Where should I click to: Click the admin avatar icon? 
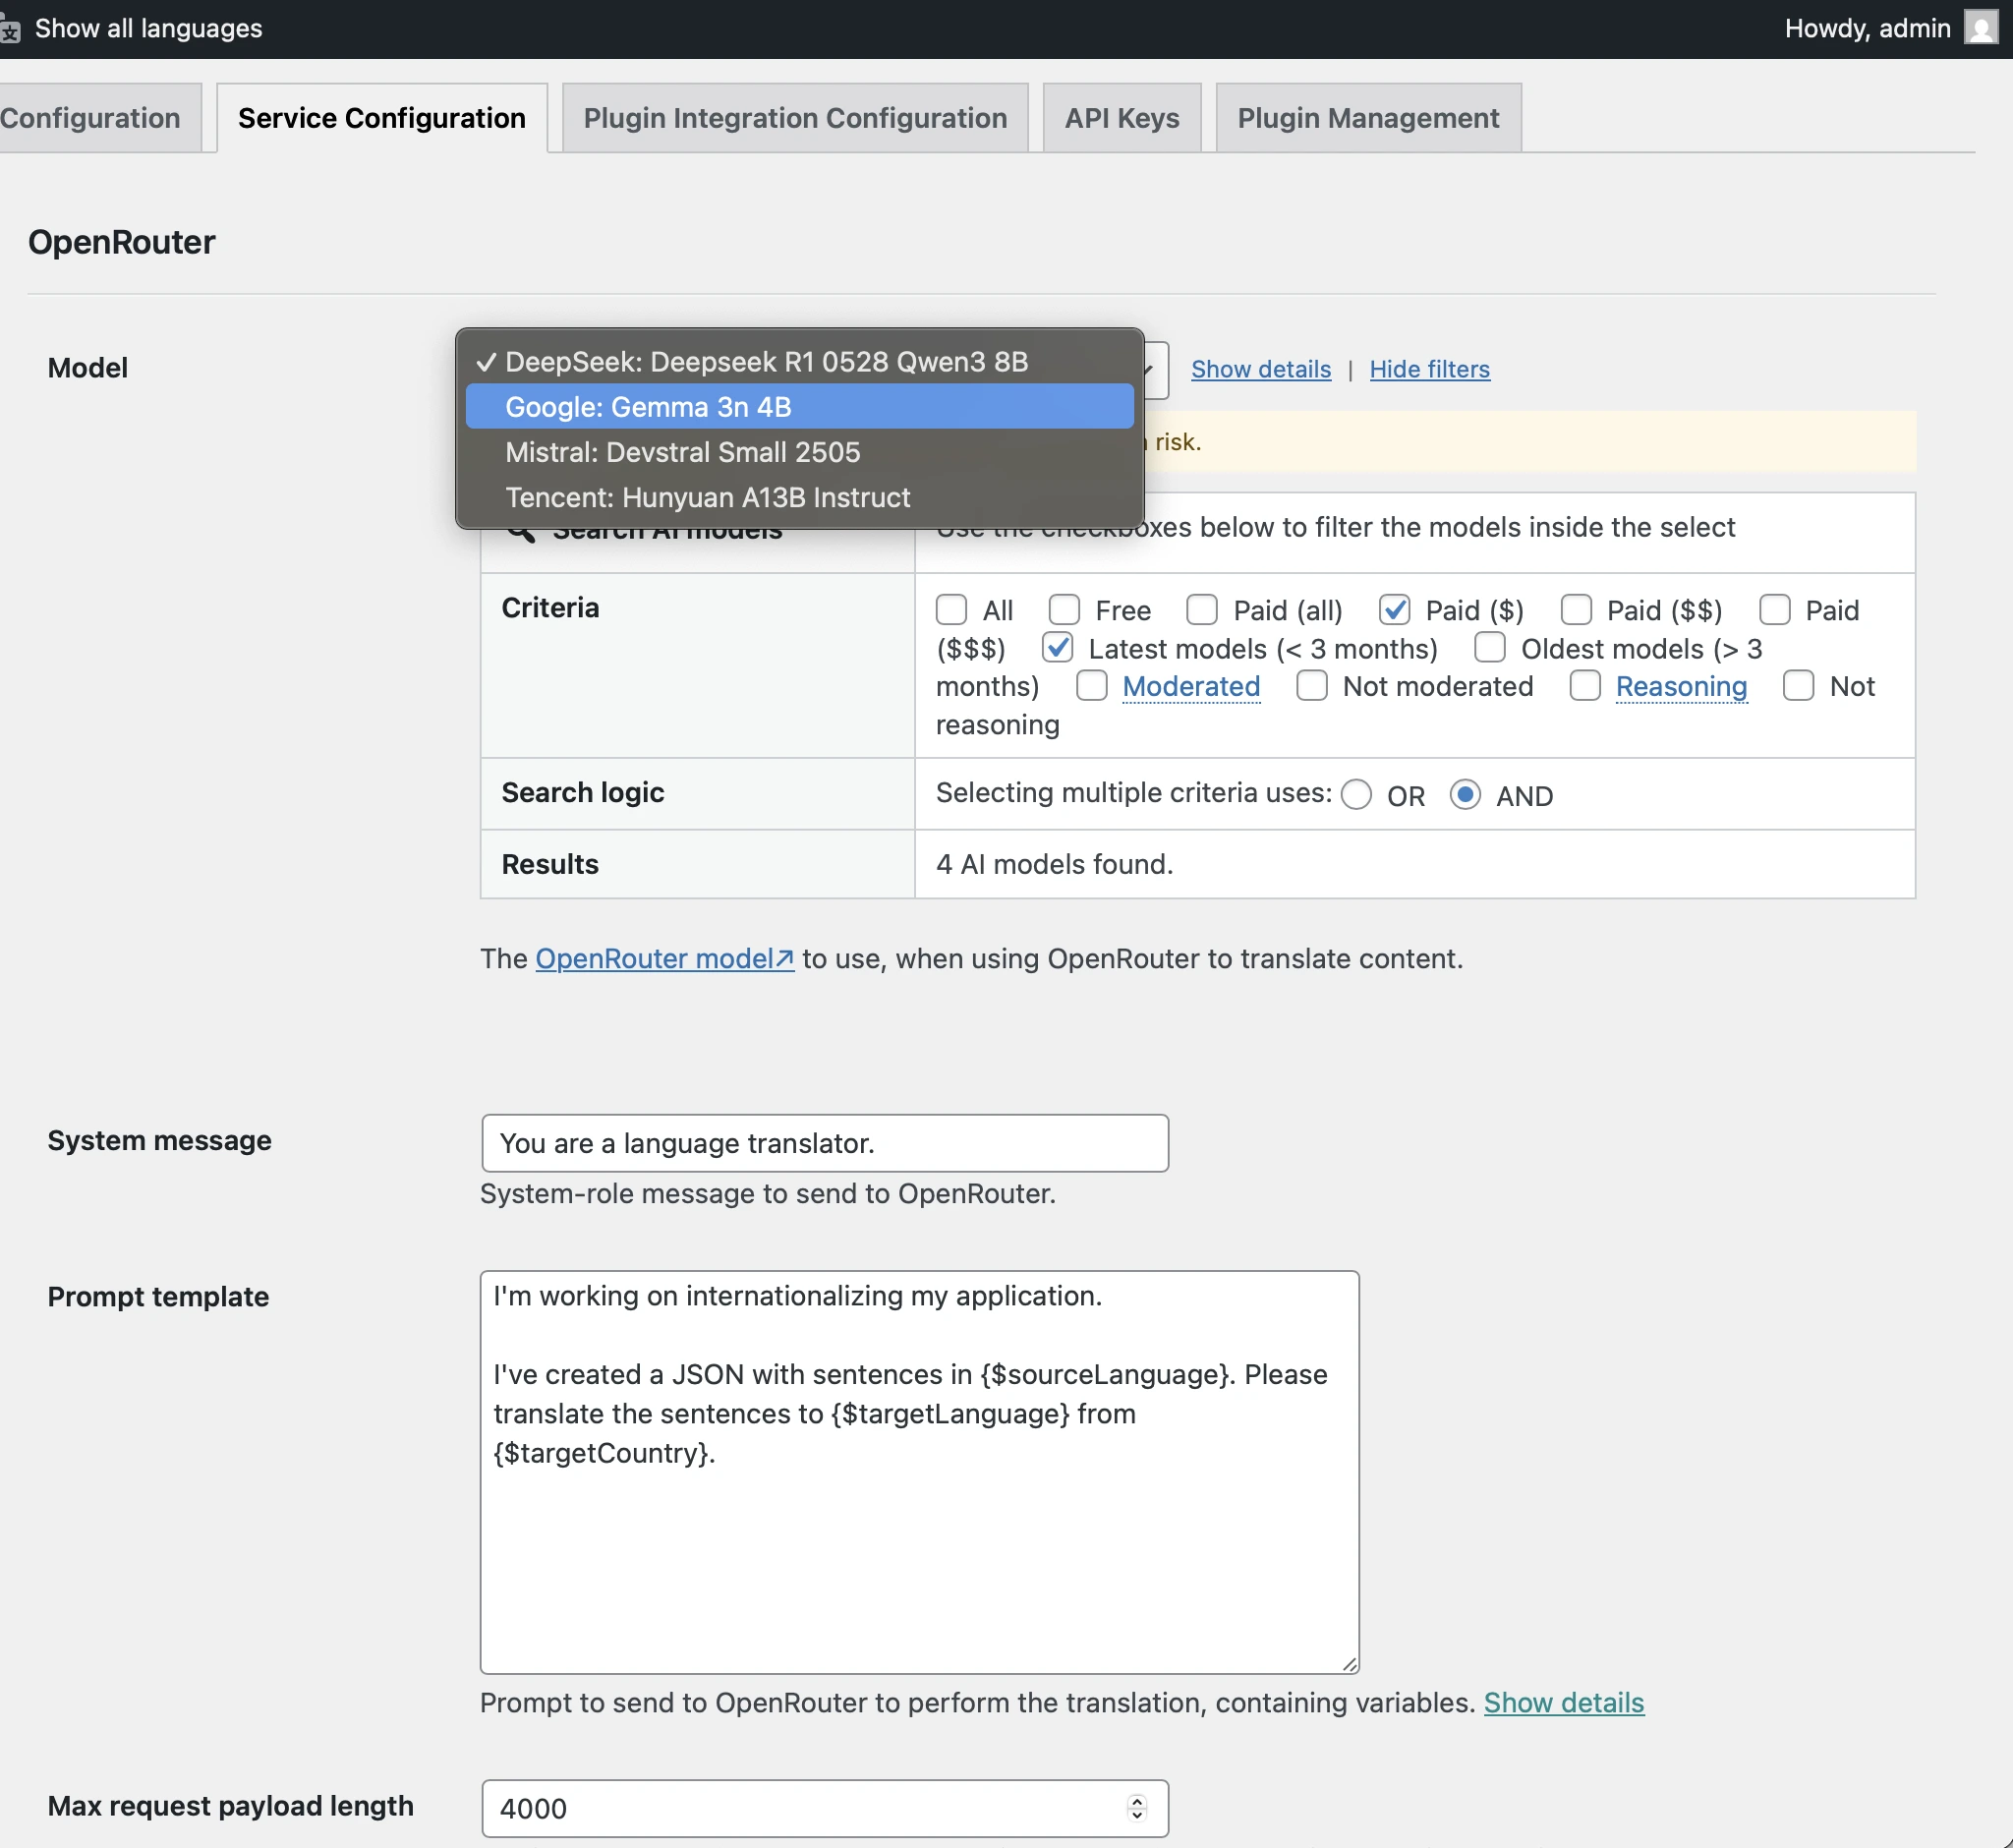[x=1980, y=27]
